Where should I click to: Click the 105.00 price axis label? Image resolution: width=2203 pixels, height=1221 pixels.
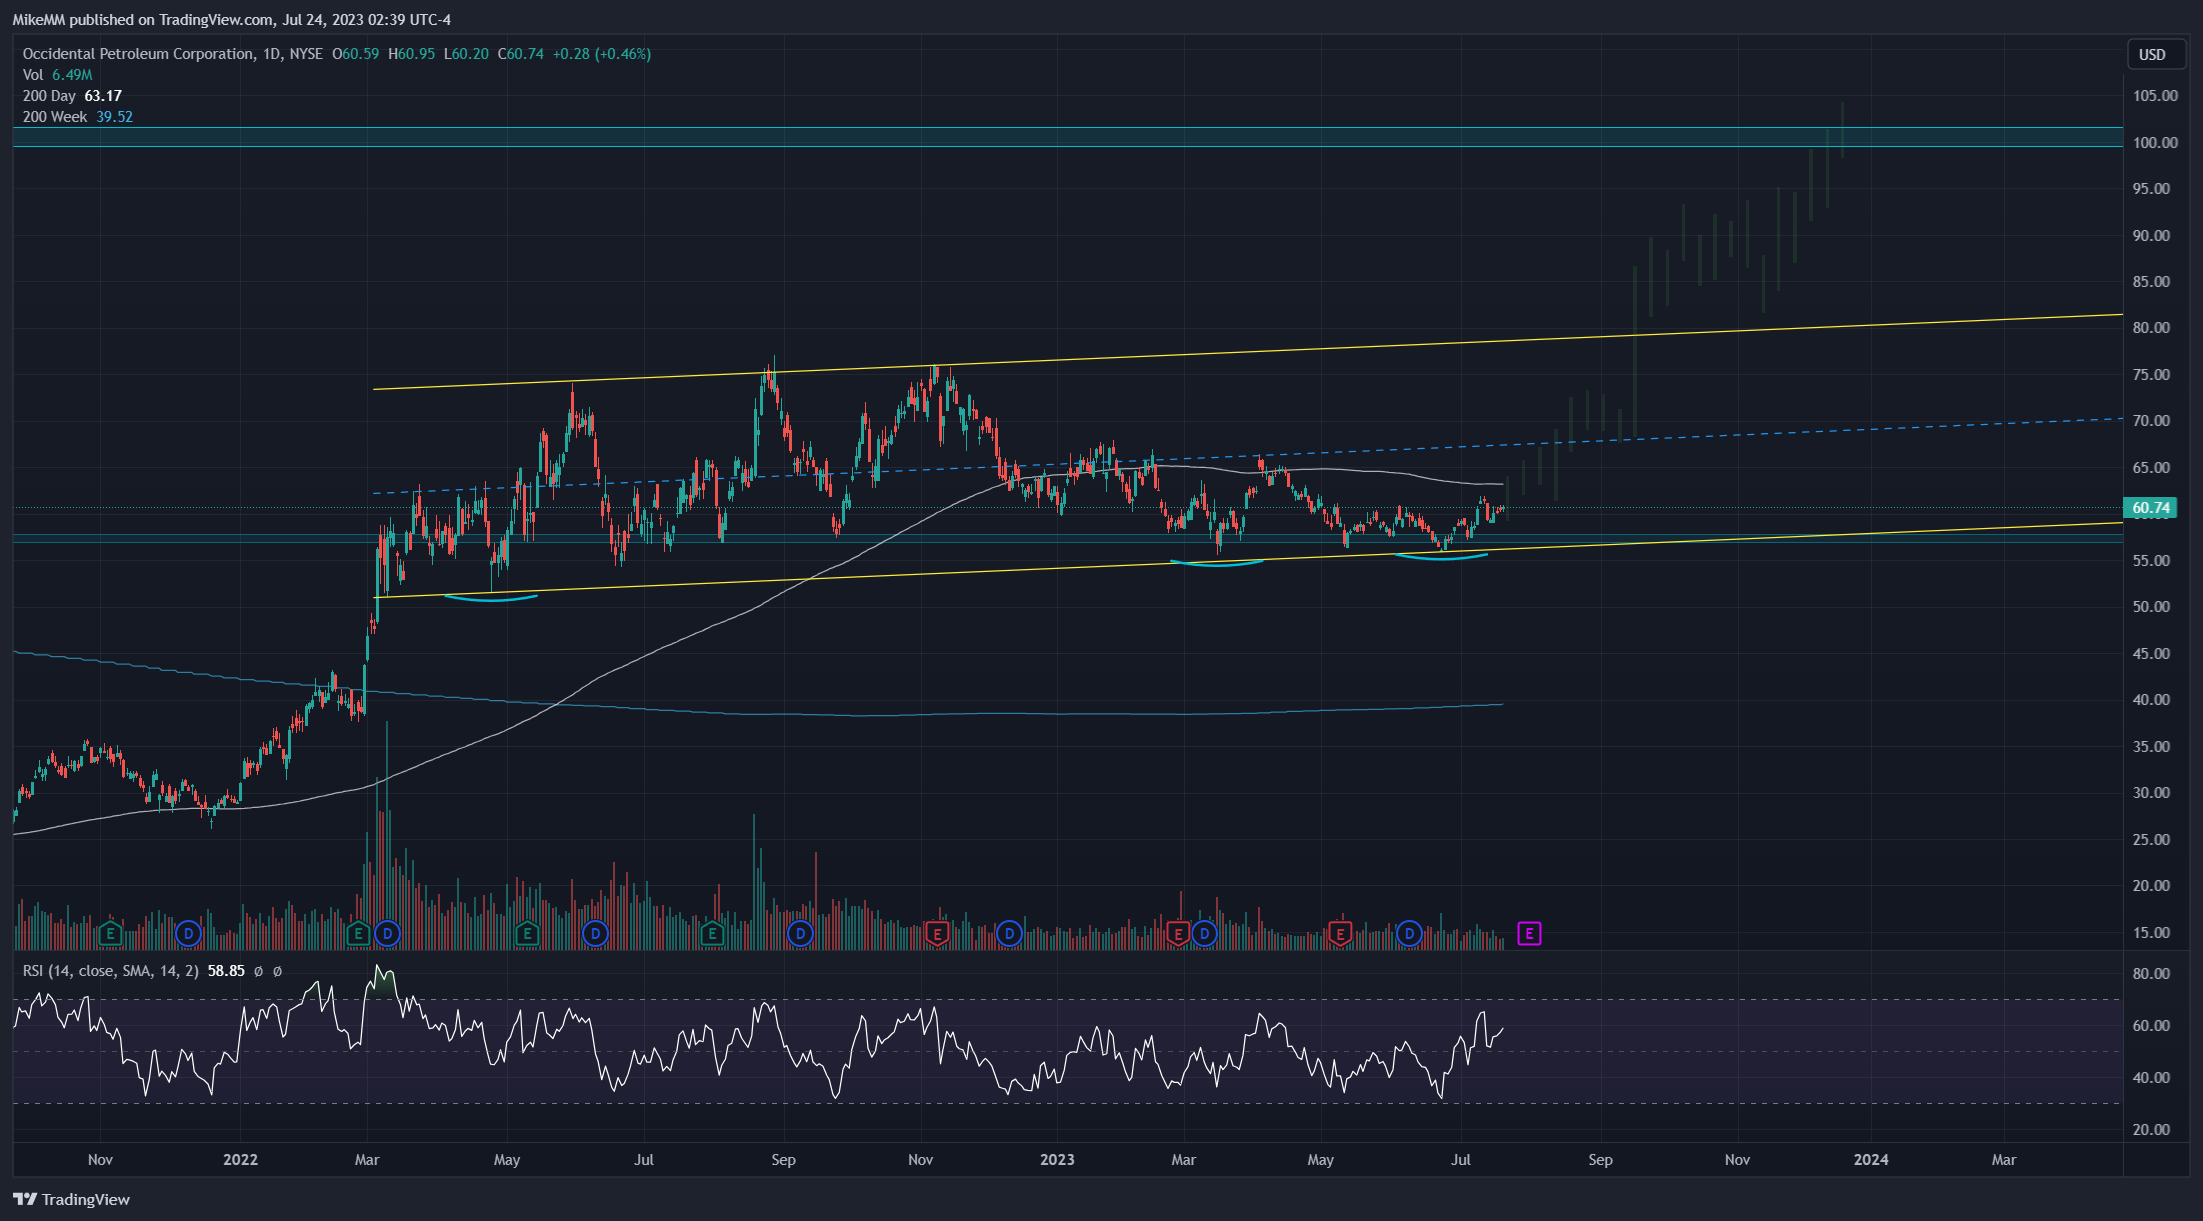[x=2155, y=96]
